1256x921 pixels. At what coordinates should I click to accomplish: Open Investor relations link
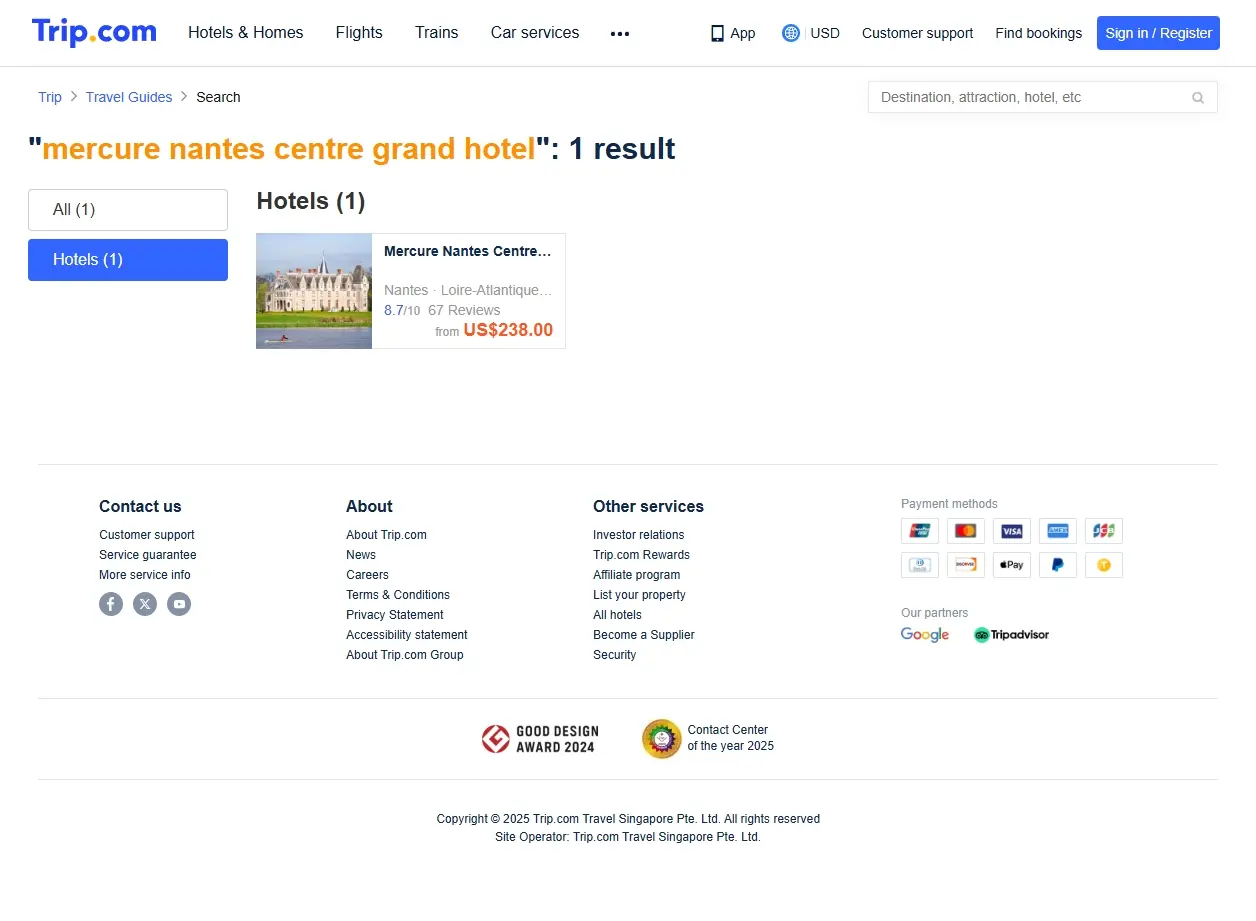coord(639,535)
